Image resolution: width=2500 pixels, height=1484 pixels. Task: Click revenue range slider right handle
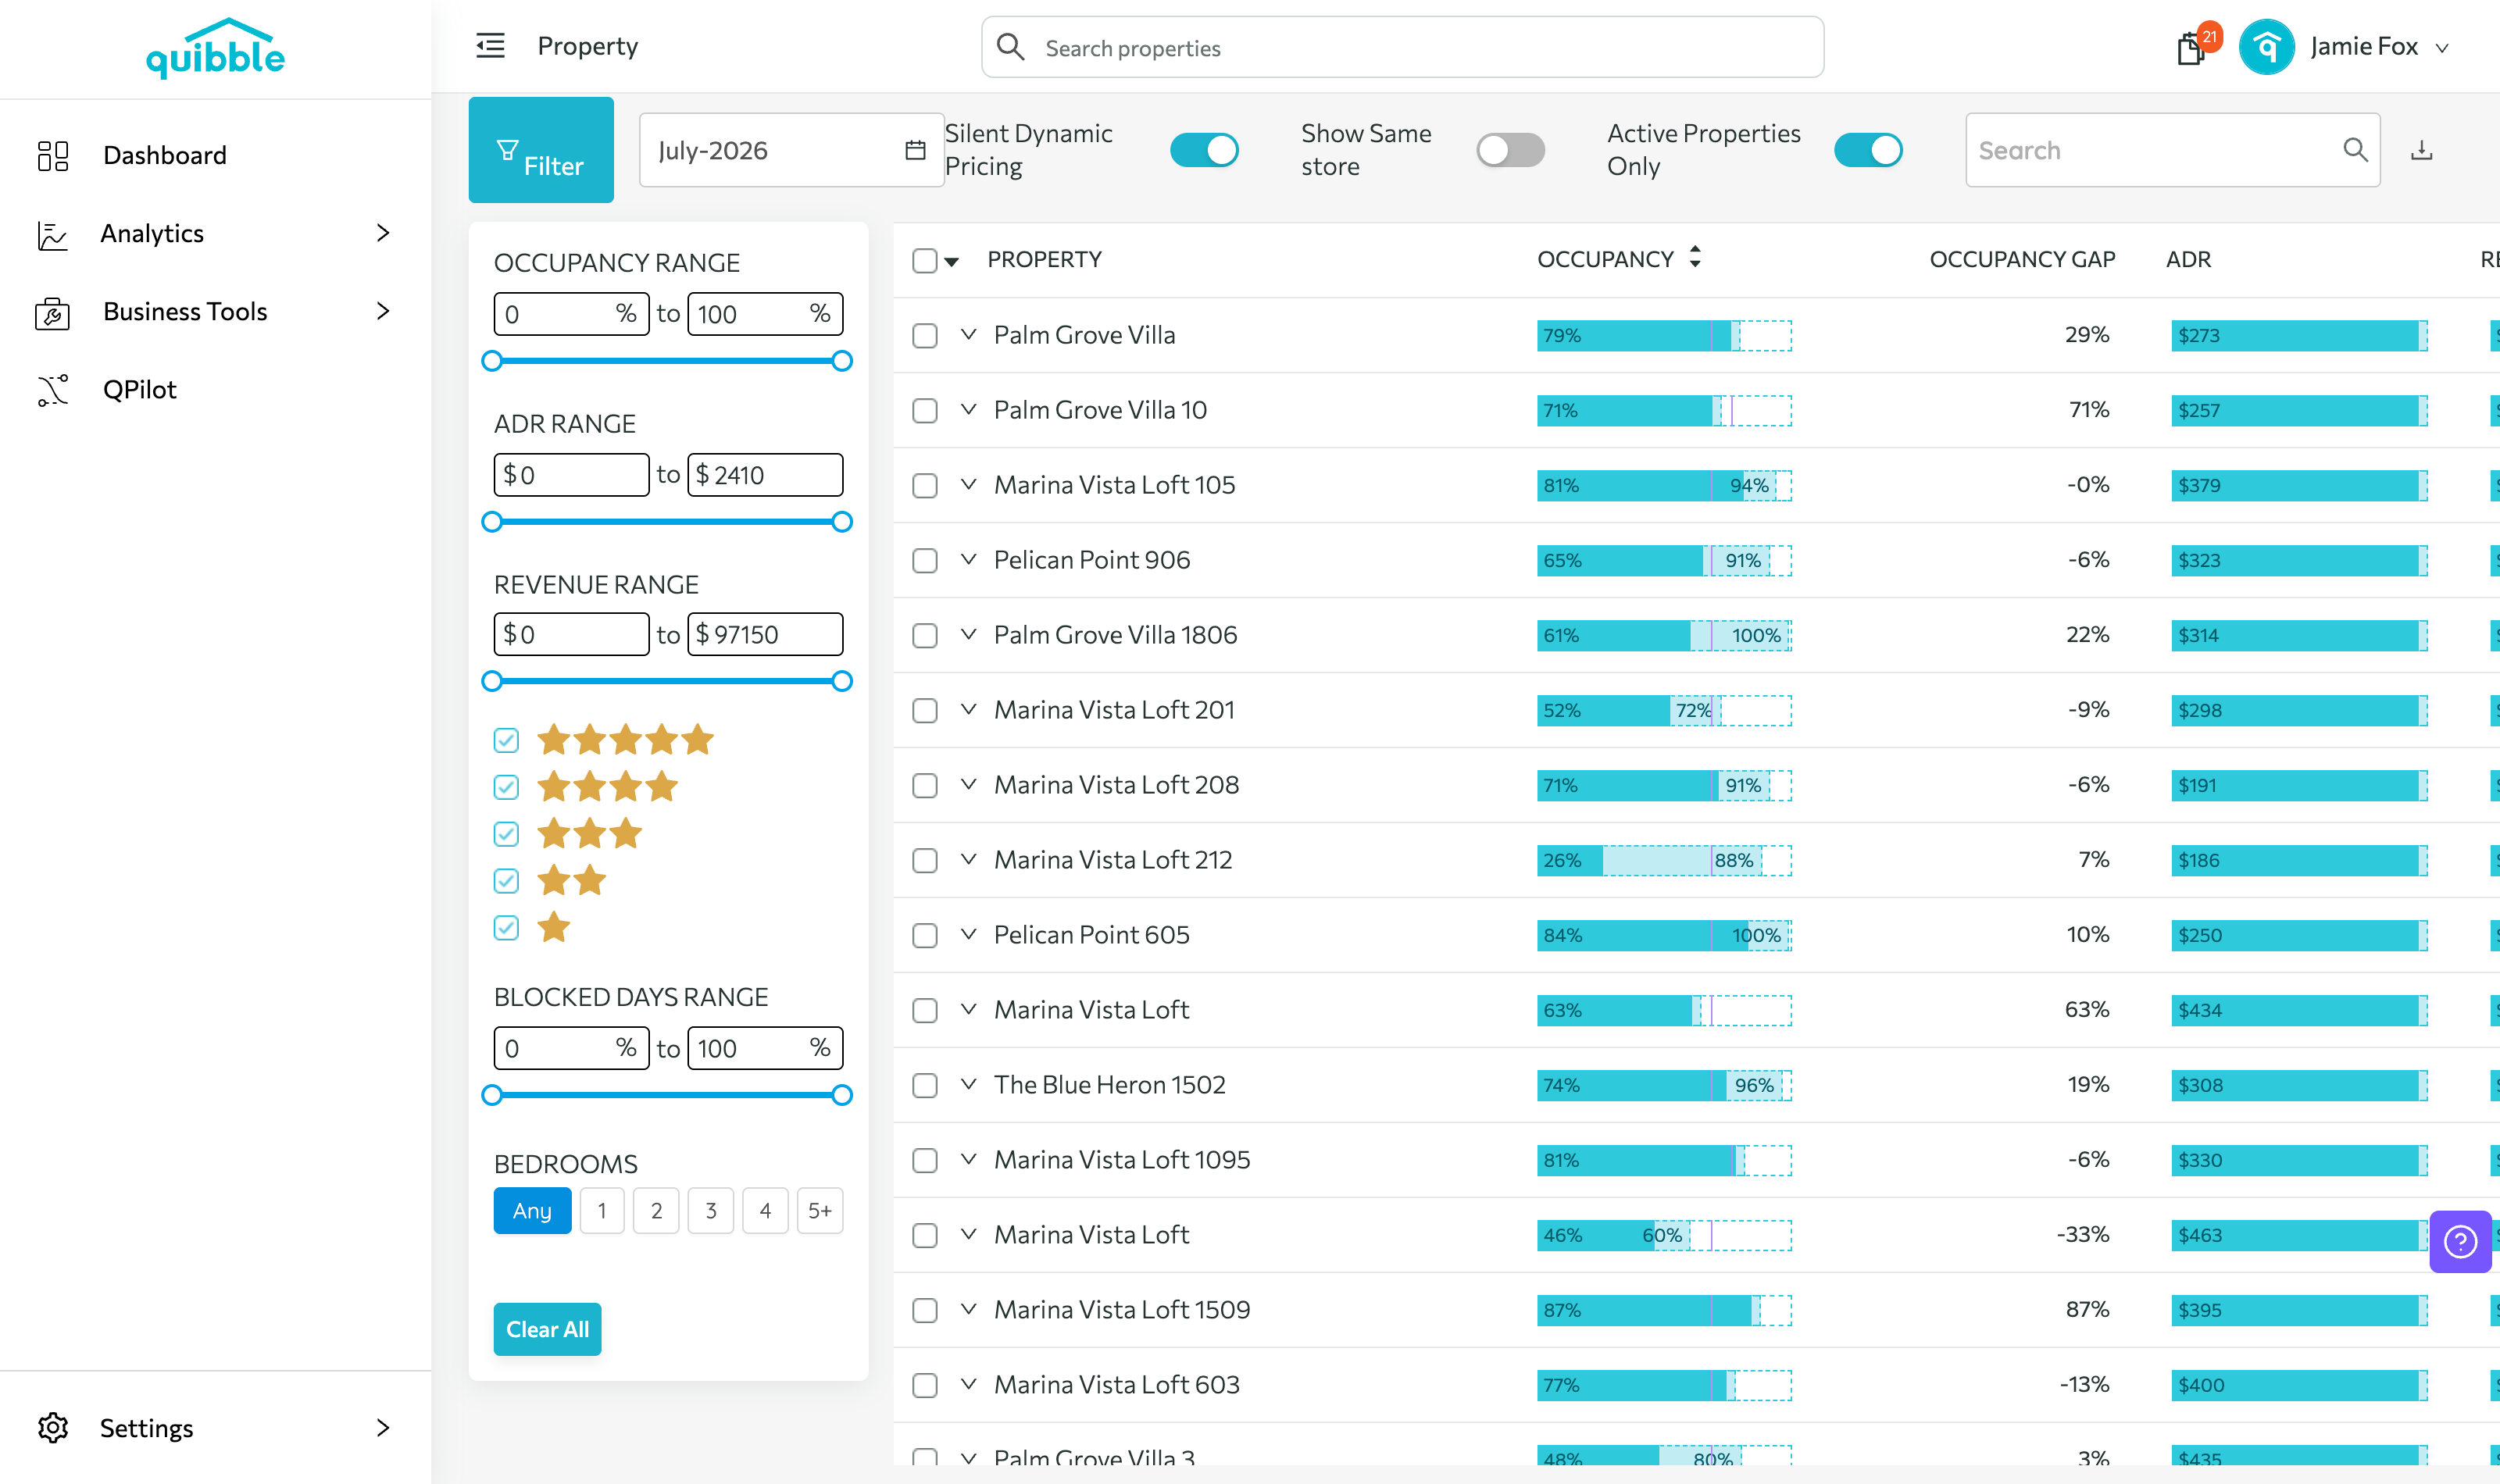pyautogui.click(x=843, y=682)
